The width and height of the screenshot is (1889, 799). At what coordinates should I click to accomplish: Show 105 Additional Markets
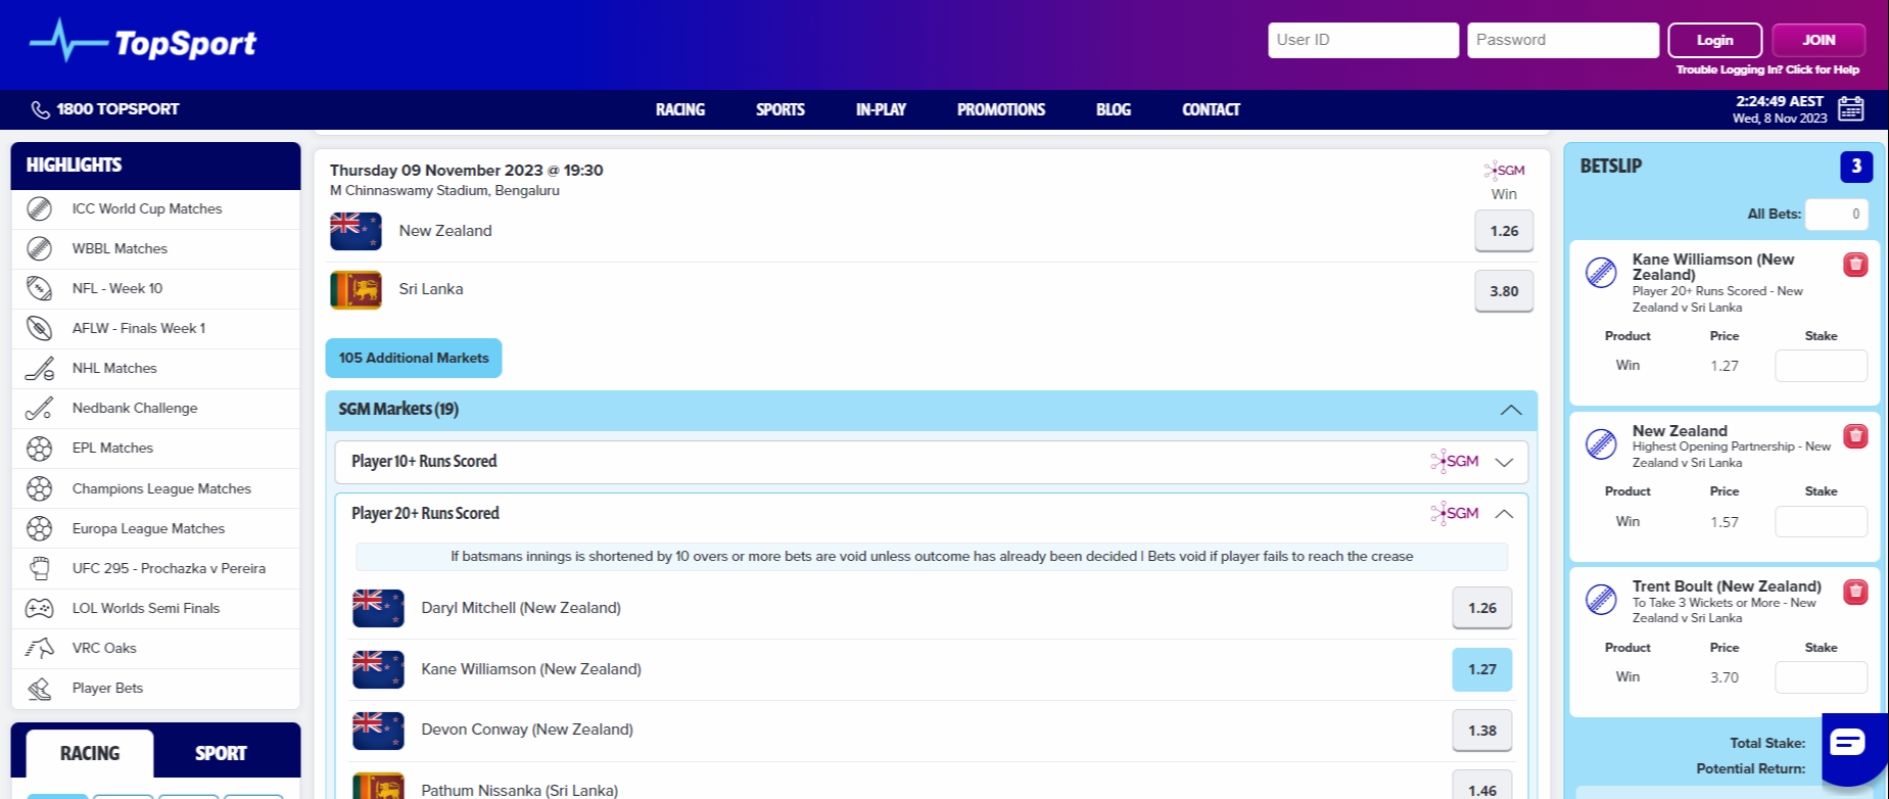point(413,358)
